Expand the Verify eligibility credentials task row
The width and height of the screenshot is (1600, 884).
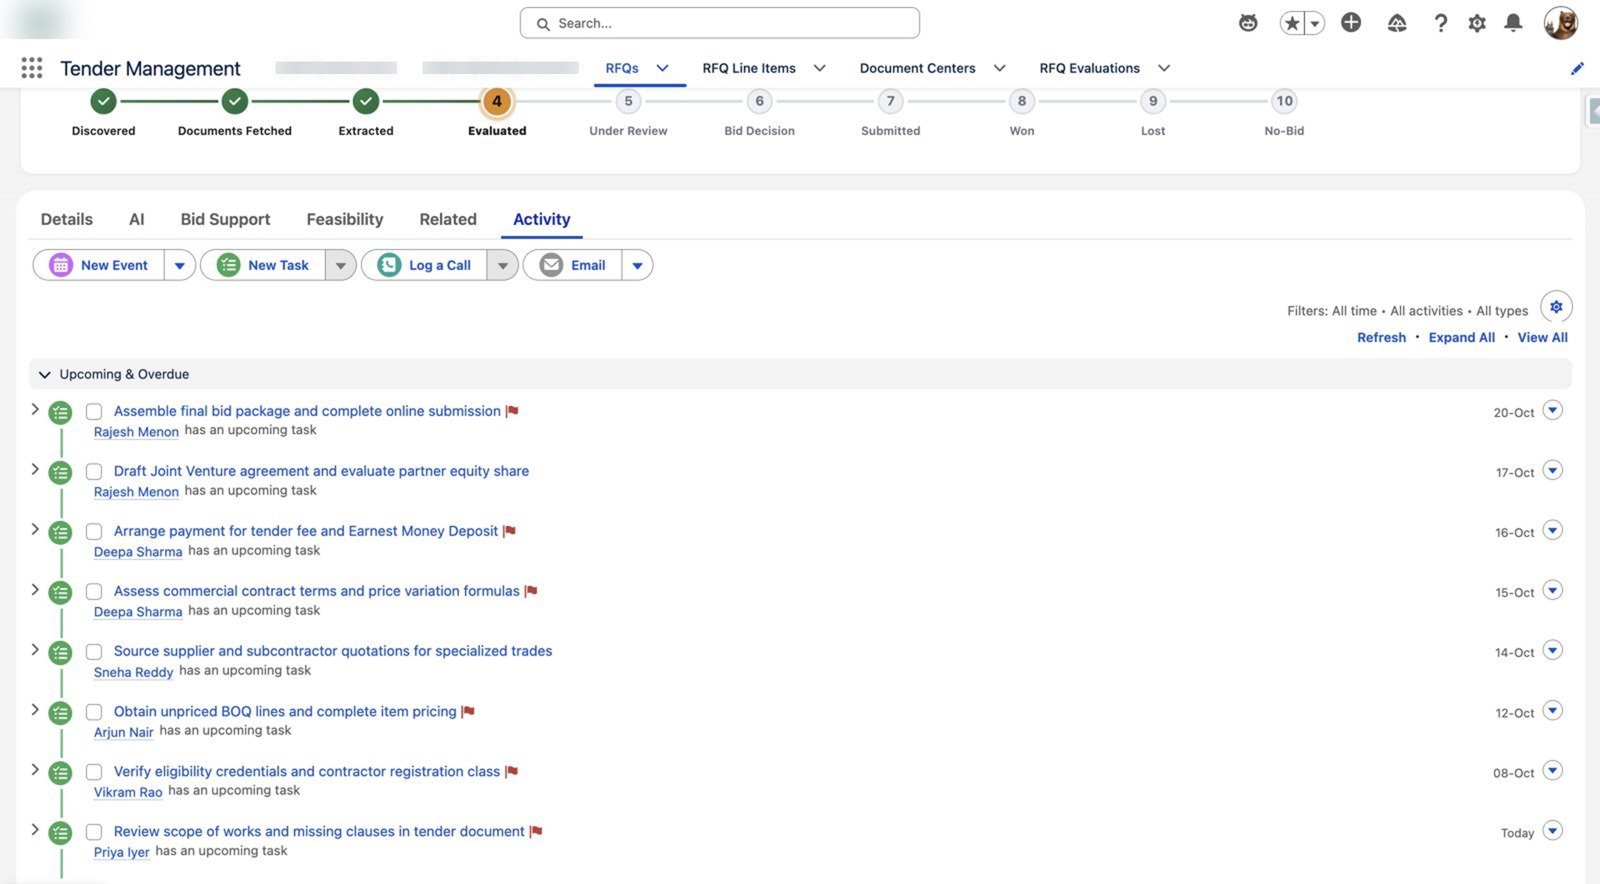pos(35,770)
